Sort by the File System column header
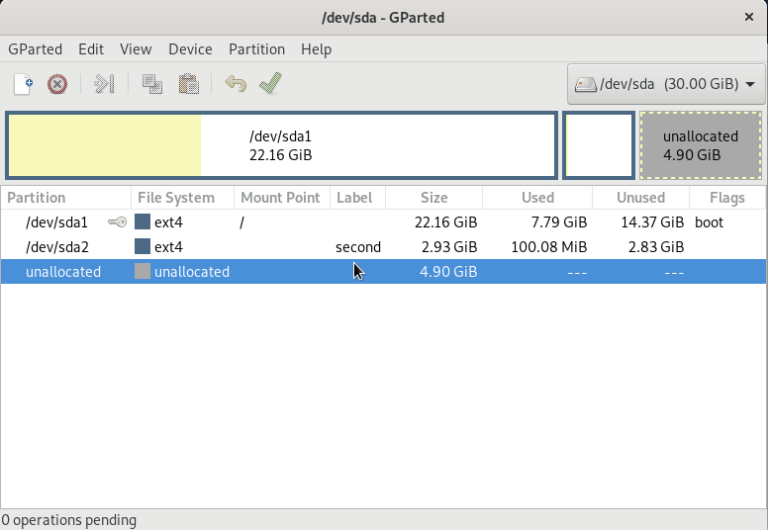The width and height of the screenshot is (768, 530). tap(176, 198)
